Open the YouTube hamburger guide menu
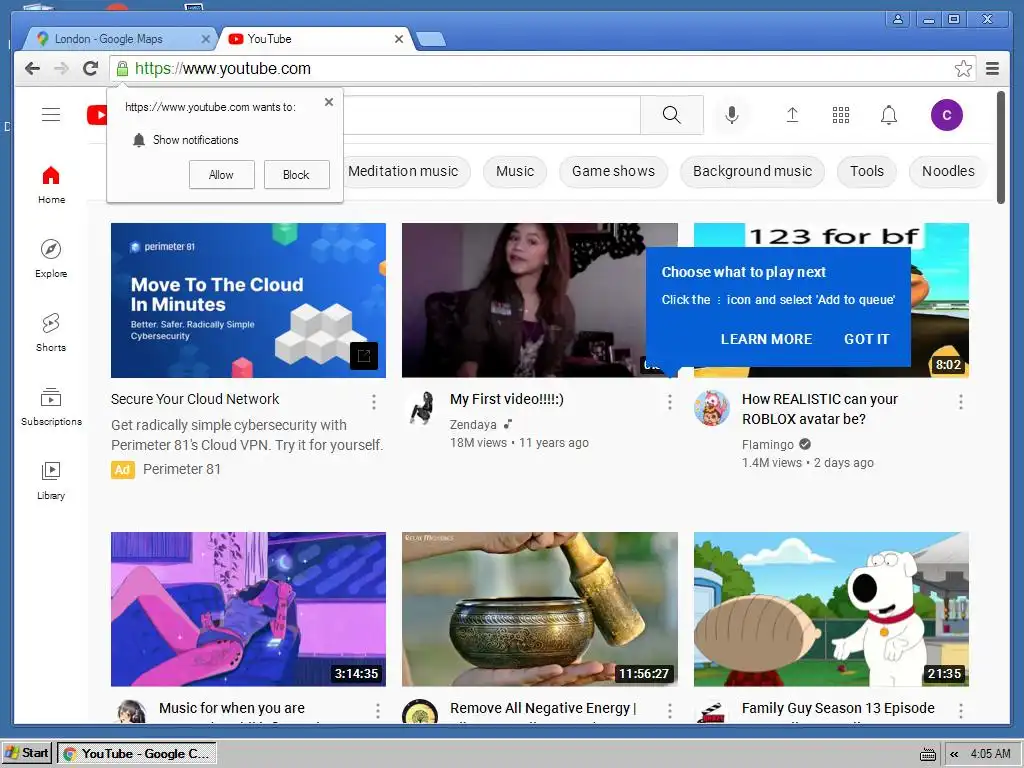The height and width of the screenshot is (768, 1024). 51,115
